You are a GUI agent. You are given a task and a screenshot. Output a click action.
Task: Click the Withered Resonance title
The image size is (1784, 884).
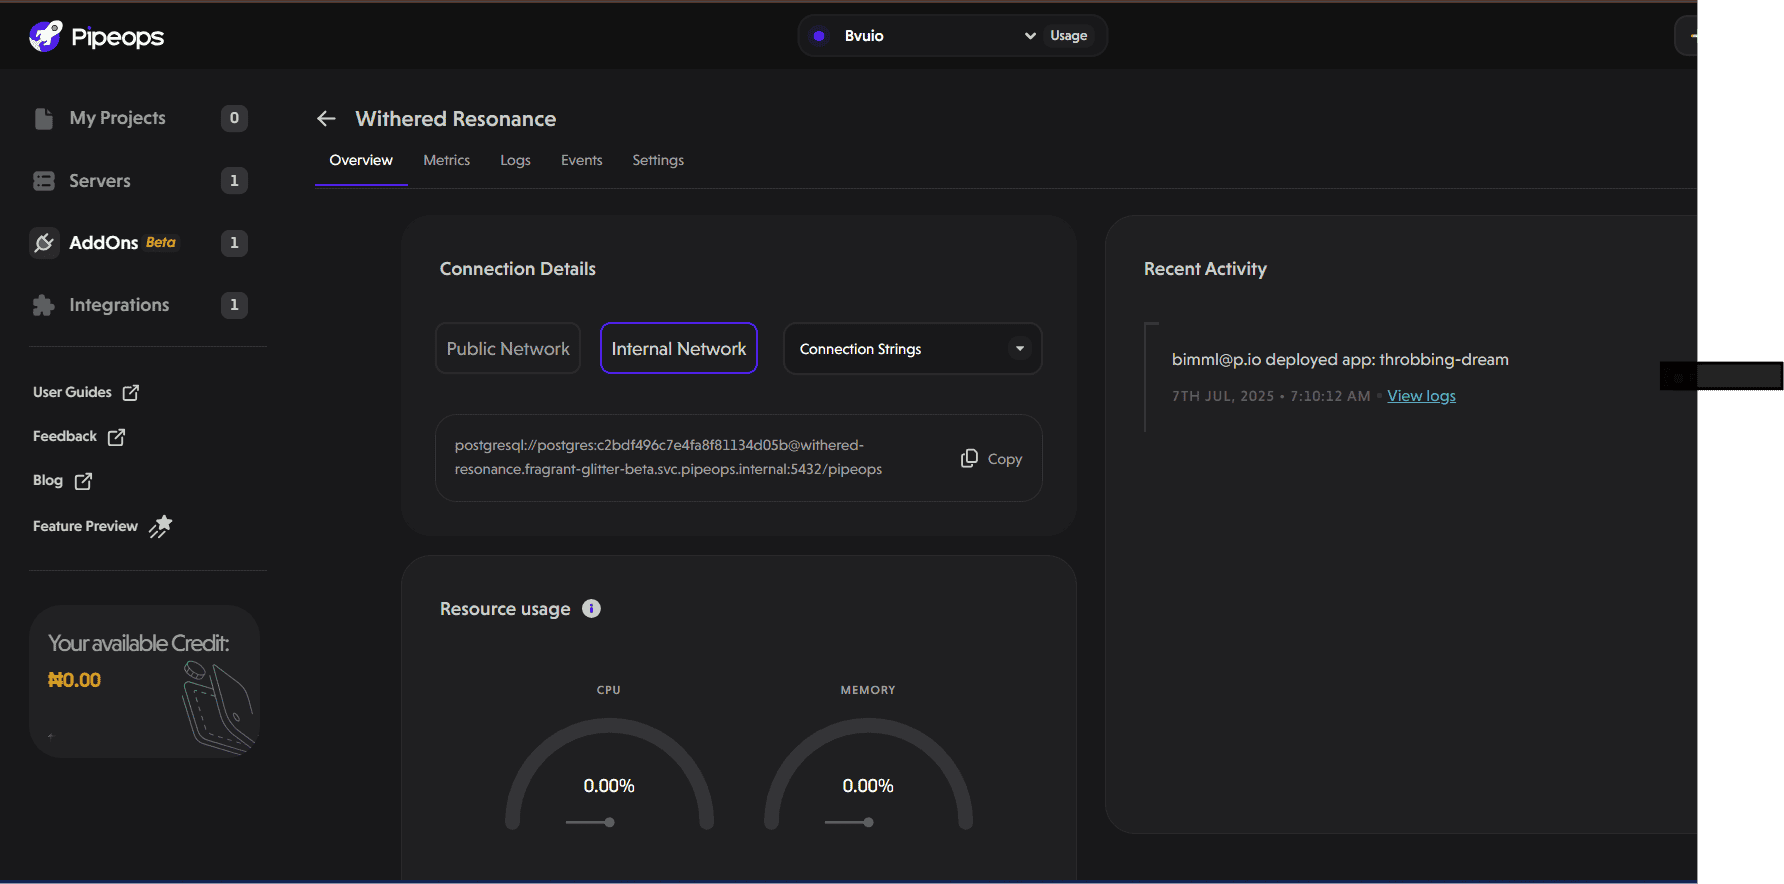pos(456,119)
